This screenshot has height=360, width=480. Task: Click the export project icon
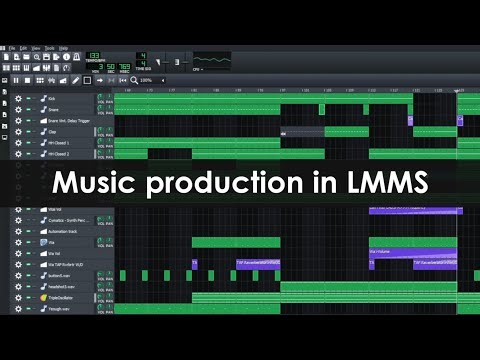[x=56, y=57]
